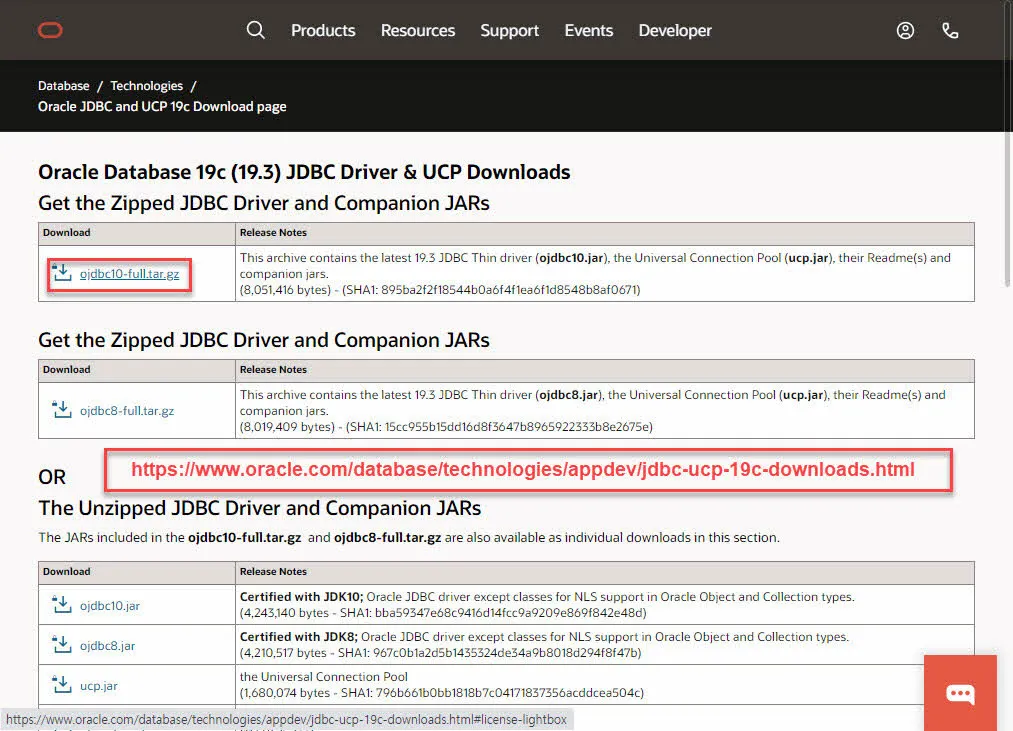Screen dimensions: 1013x731
Task: Open the search magnifier icon
Action: [x=256, y=30]
